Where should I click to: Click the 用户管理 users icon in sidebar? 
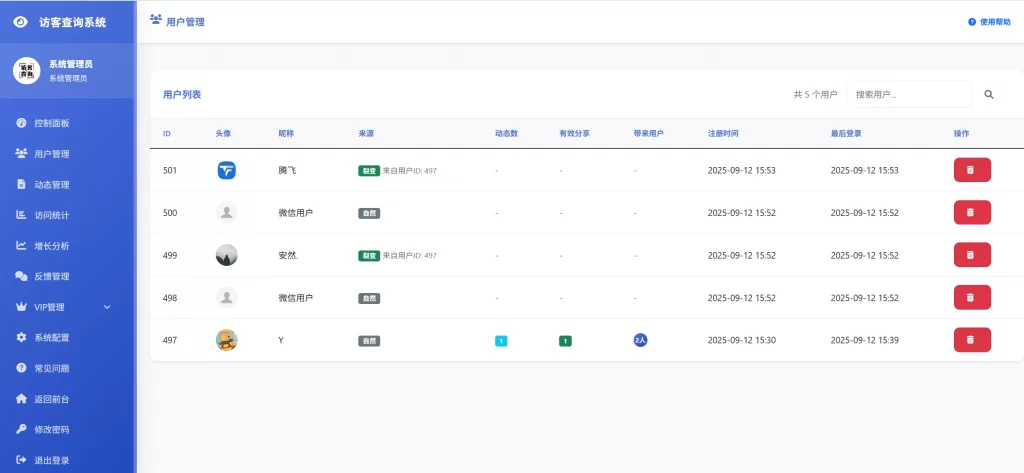coord(21,154)
